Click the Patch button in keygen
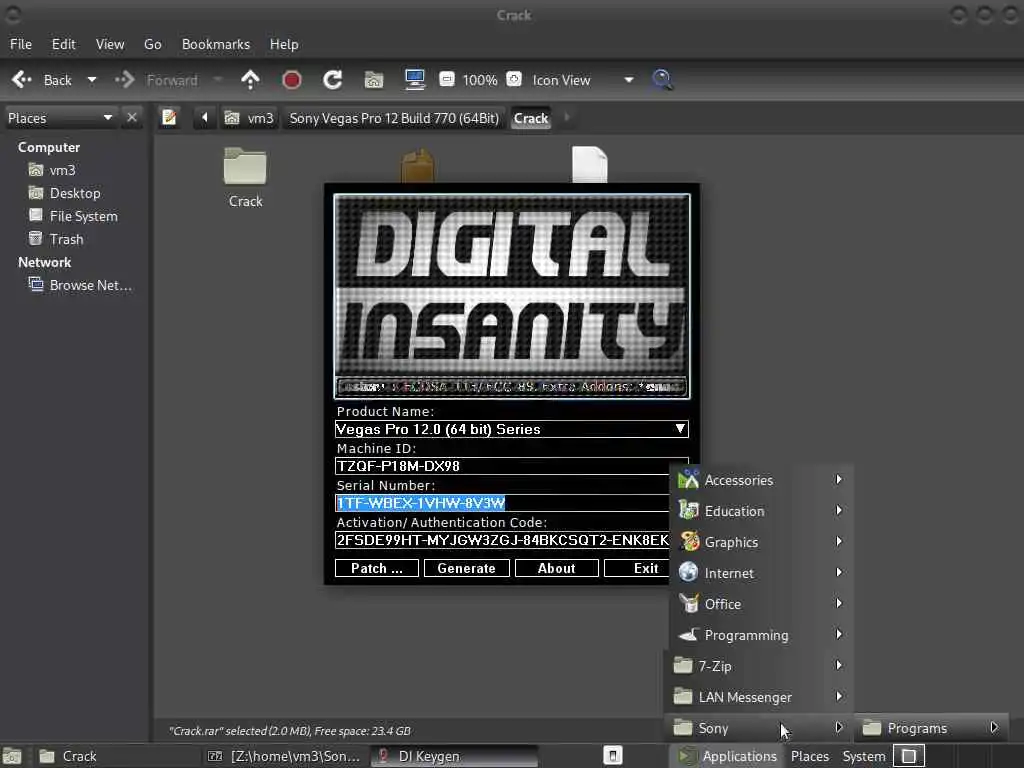The width and height of the screenshot is (1024, 768). (377, 568)
